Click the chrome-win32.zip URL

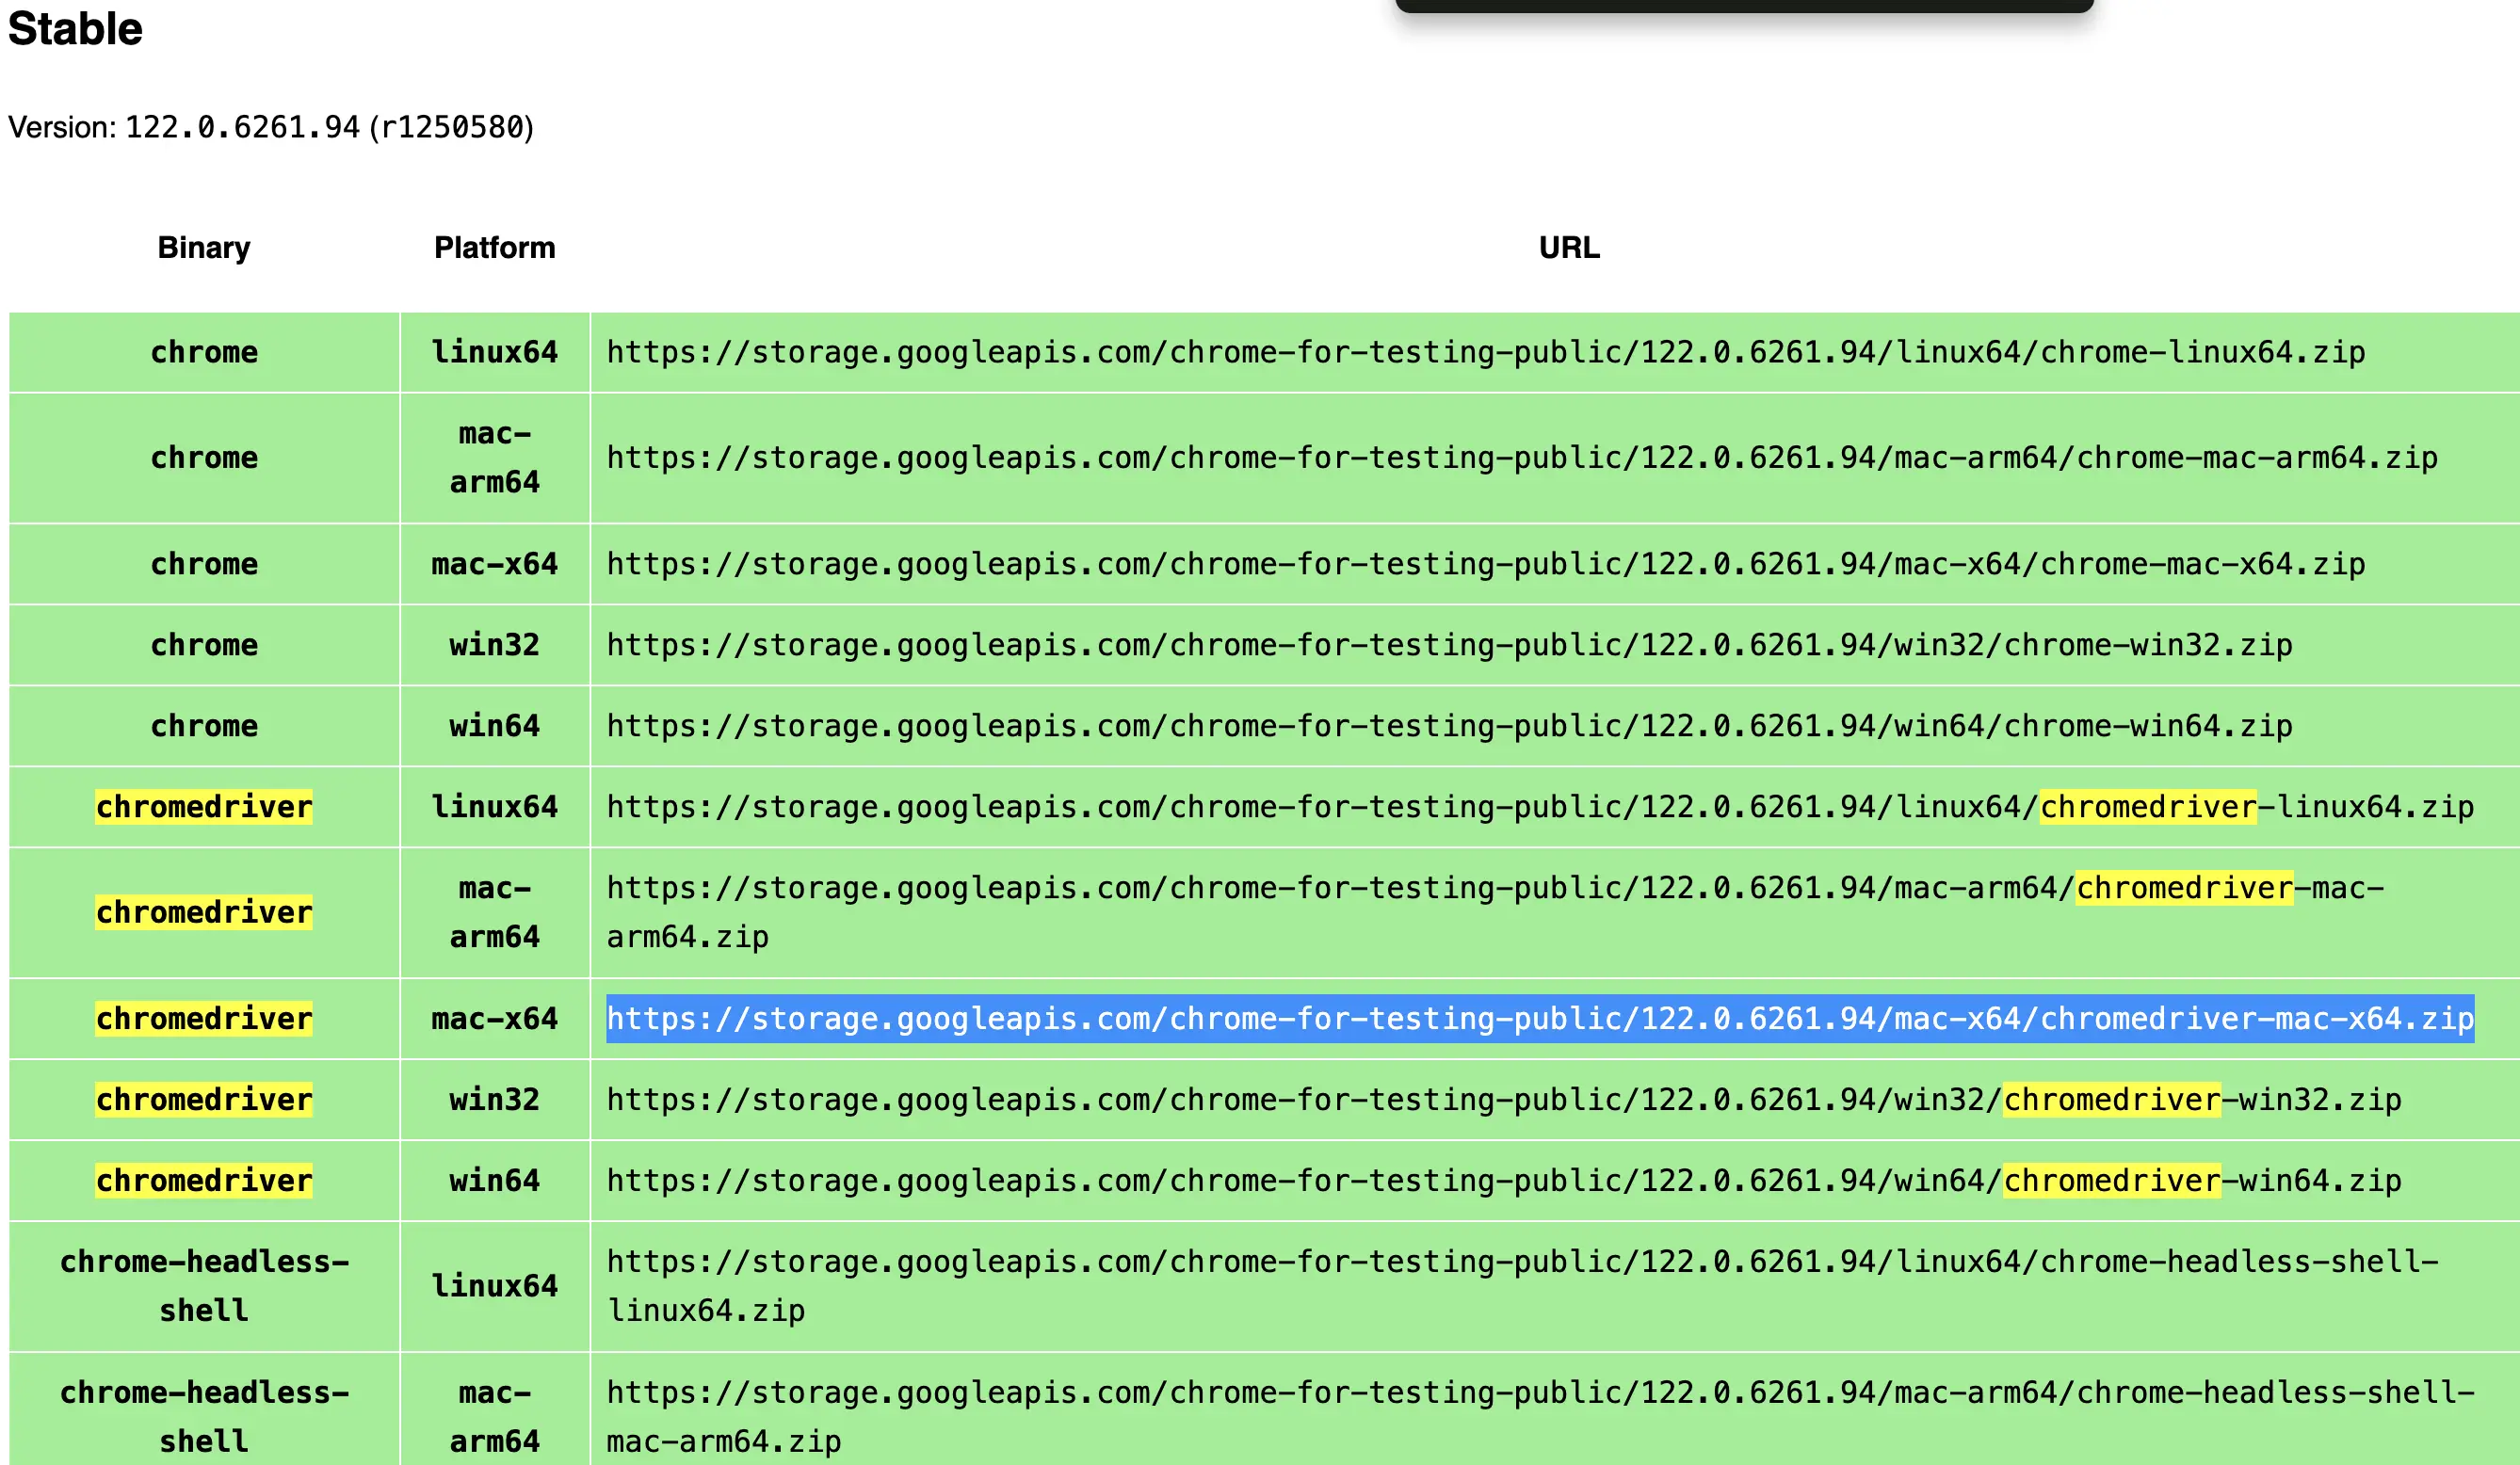click(1449, 645)
